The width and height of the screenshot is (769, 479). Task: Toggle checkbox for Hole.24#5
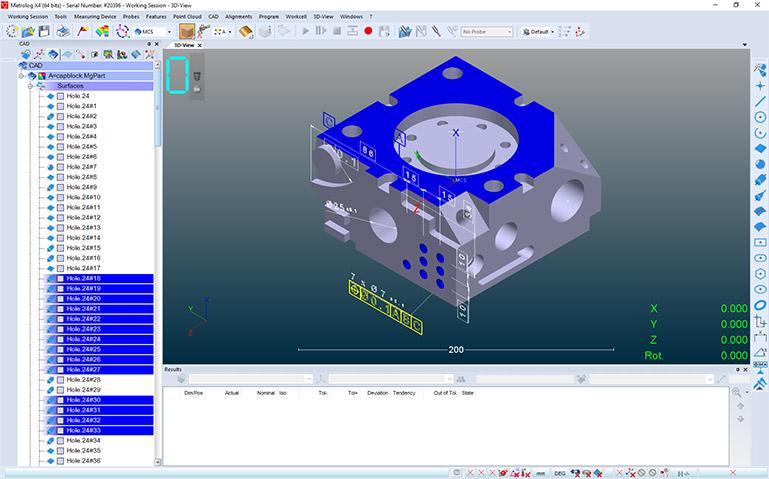[60, 147]
